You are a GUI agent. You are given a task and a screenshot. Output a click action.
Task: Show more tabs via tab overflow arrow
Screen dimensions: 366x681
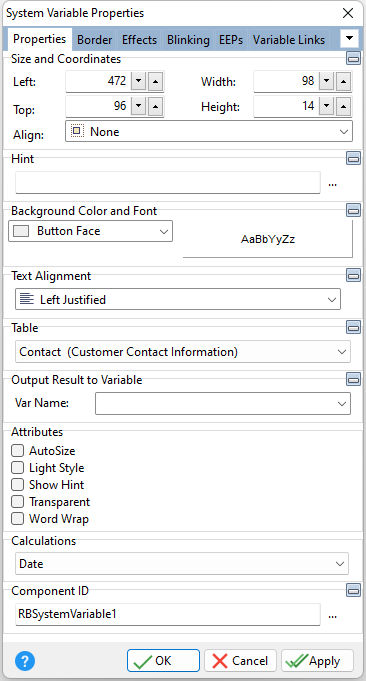(x=349, y=39)
